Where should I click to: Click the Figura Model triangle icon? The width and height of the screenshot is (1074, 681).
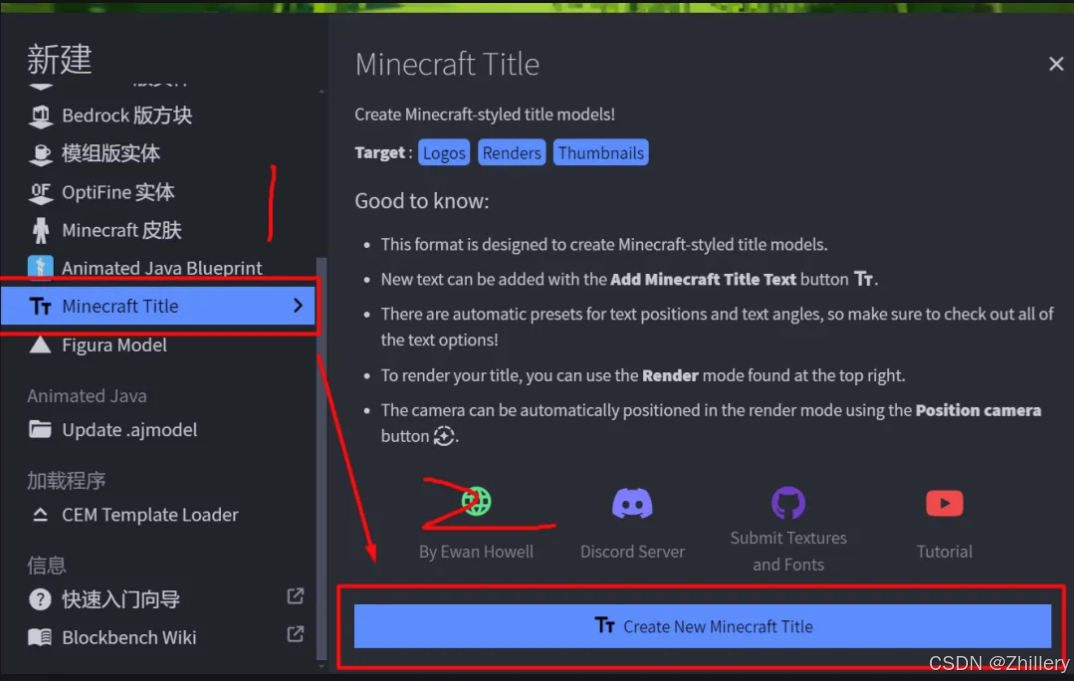(40, 345)
